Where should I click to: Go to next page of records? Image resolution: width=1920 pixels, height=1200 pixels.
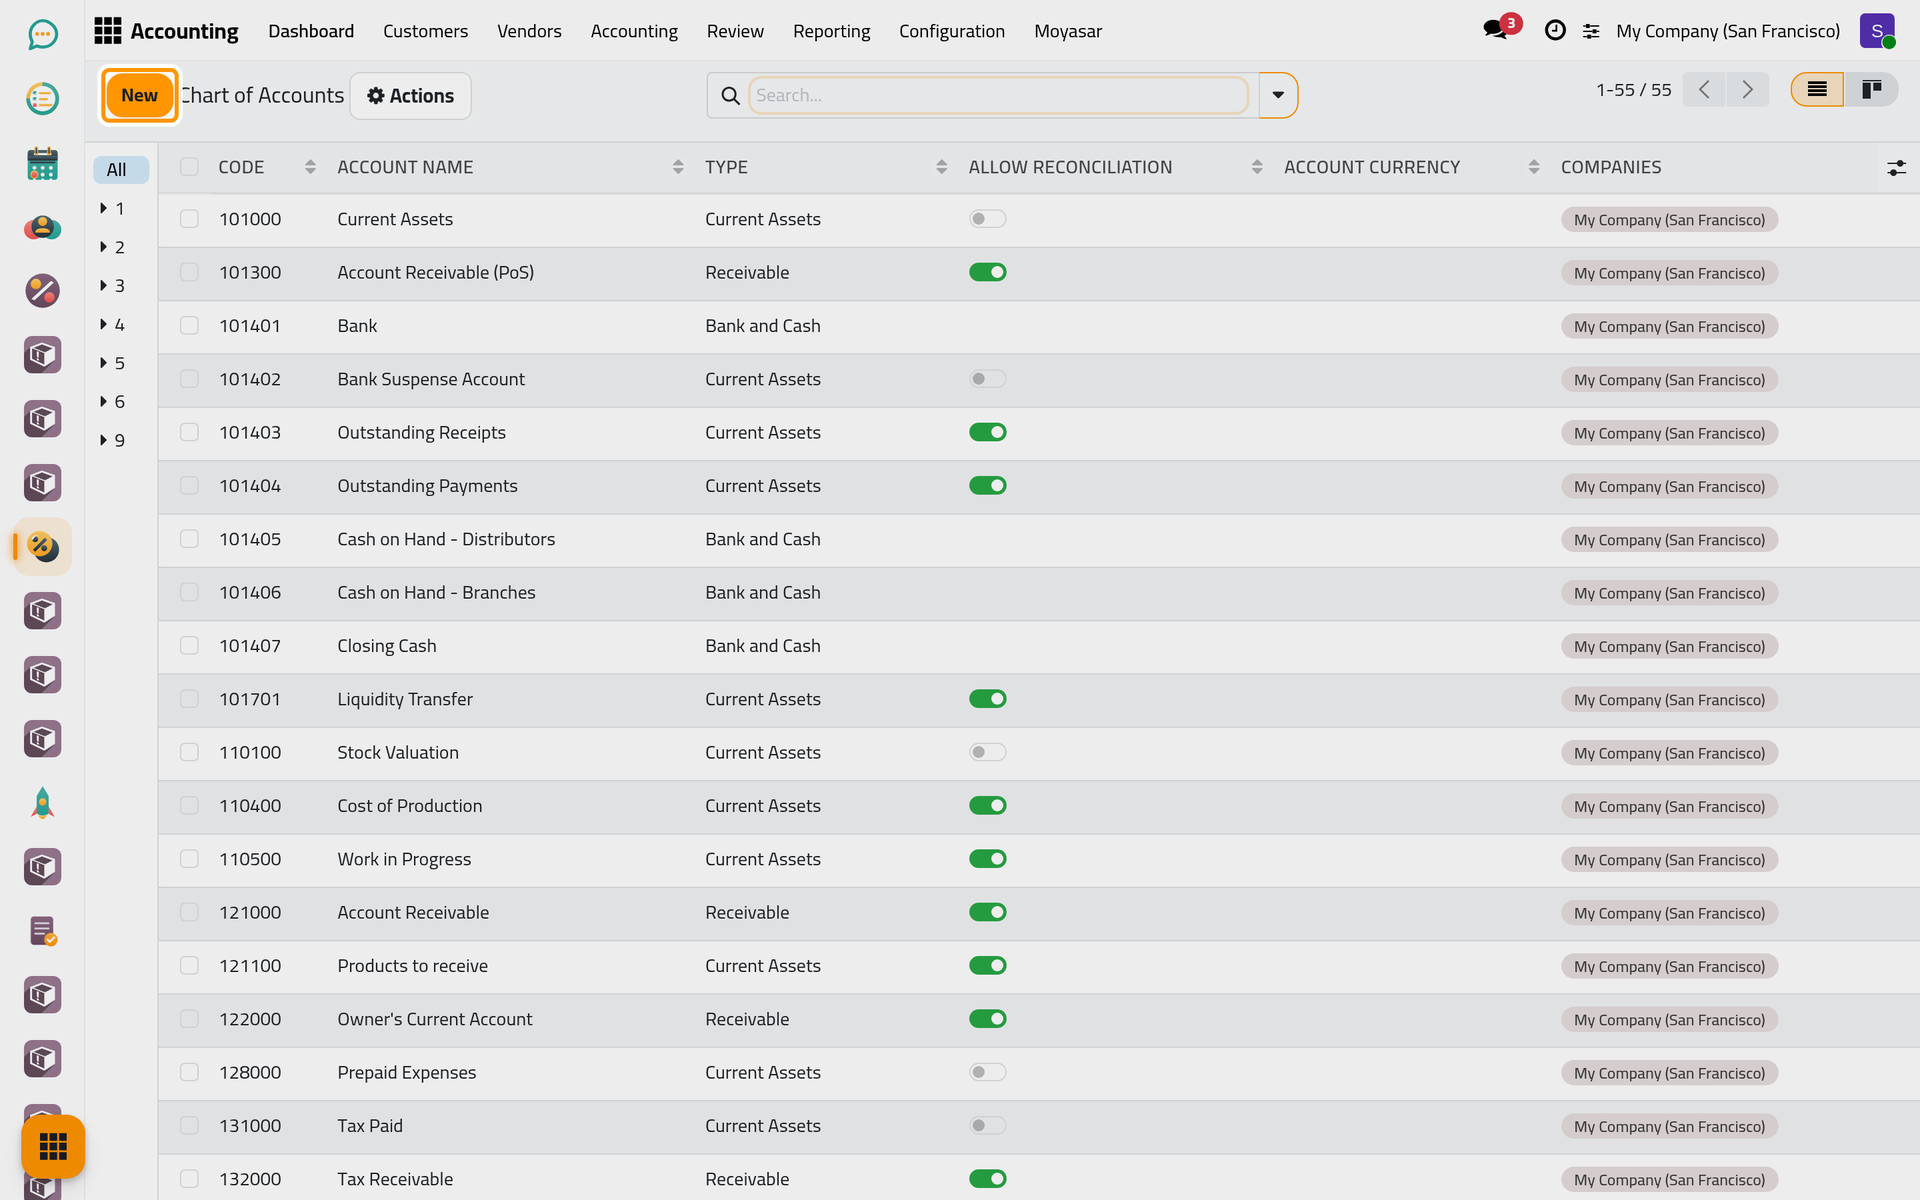click(1747, 90)
